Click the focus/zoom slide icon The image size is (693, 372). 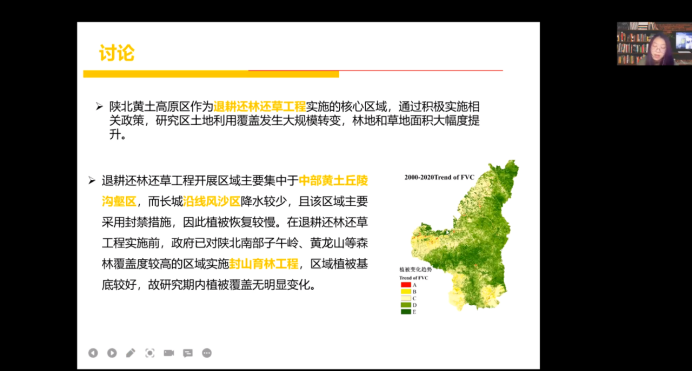click(150, 353)
